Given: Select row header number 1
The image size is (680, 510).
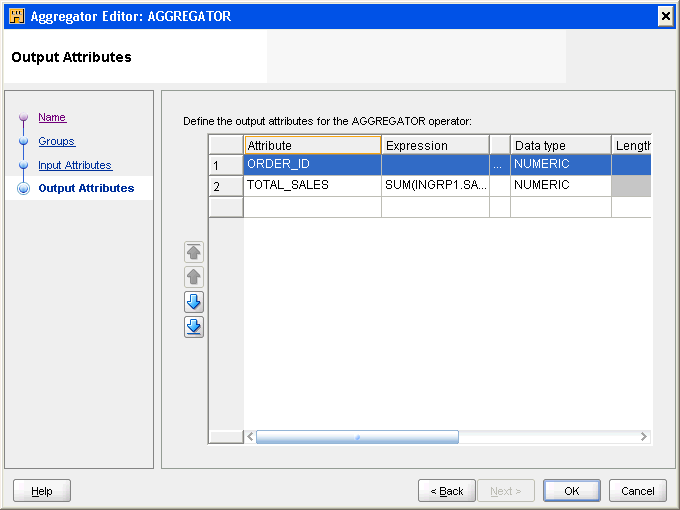Looking at the screenshot, I should click(x=225, y=165).
